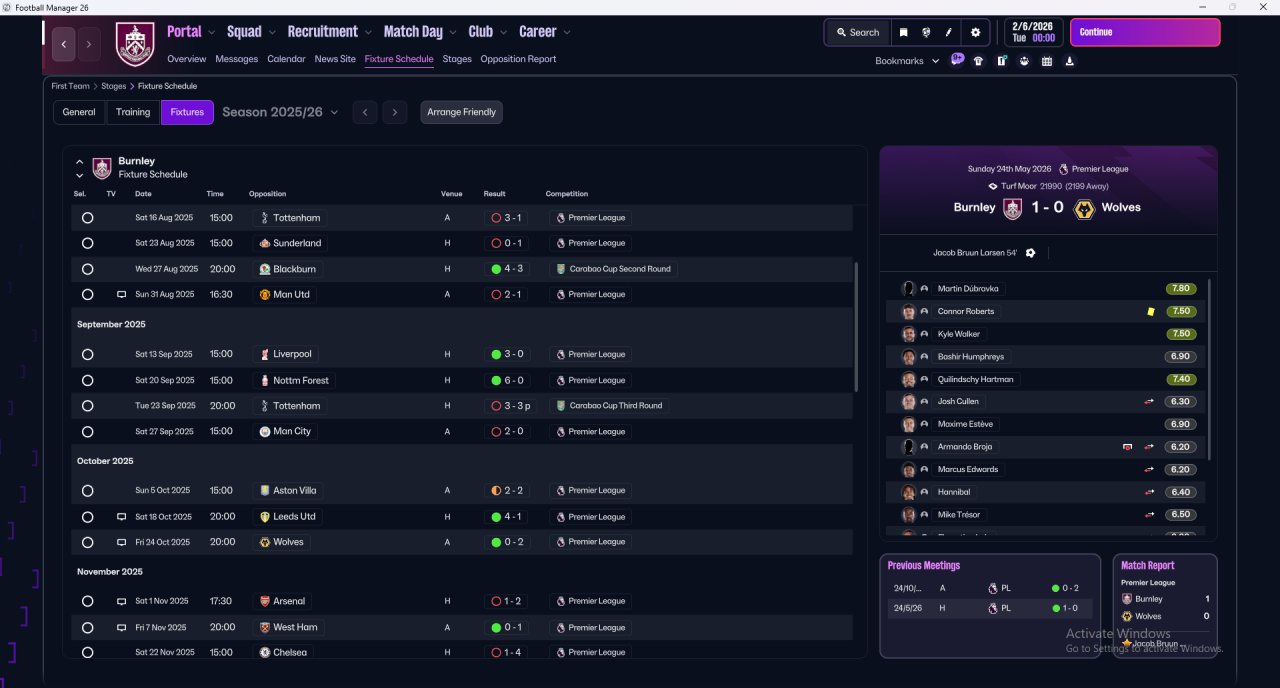Click the download tray bookmark icon
The height and width of the screenshot is (688, 1280).
1070,61
